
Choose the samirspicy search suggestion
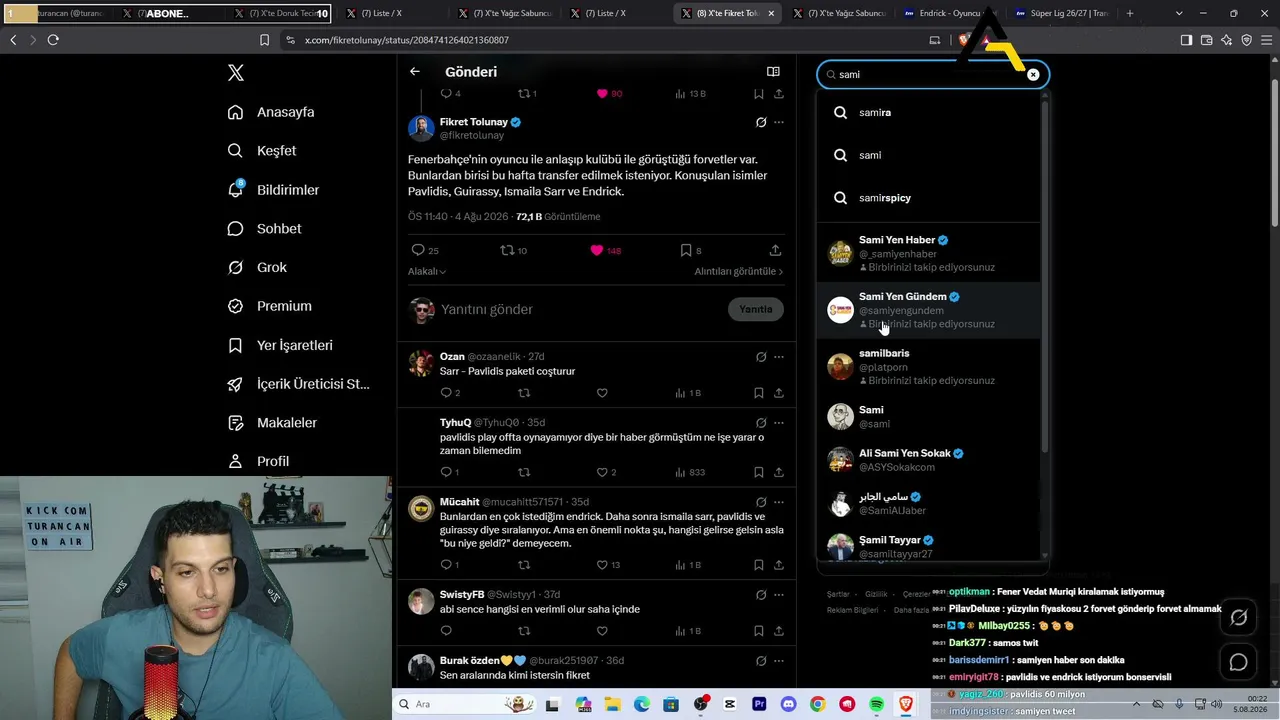click(x=928, y=198)
